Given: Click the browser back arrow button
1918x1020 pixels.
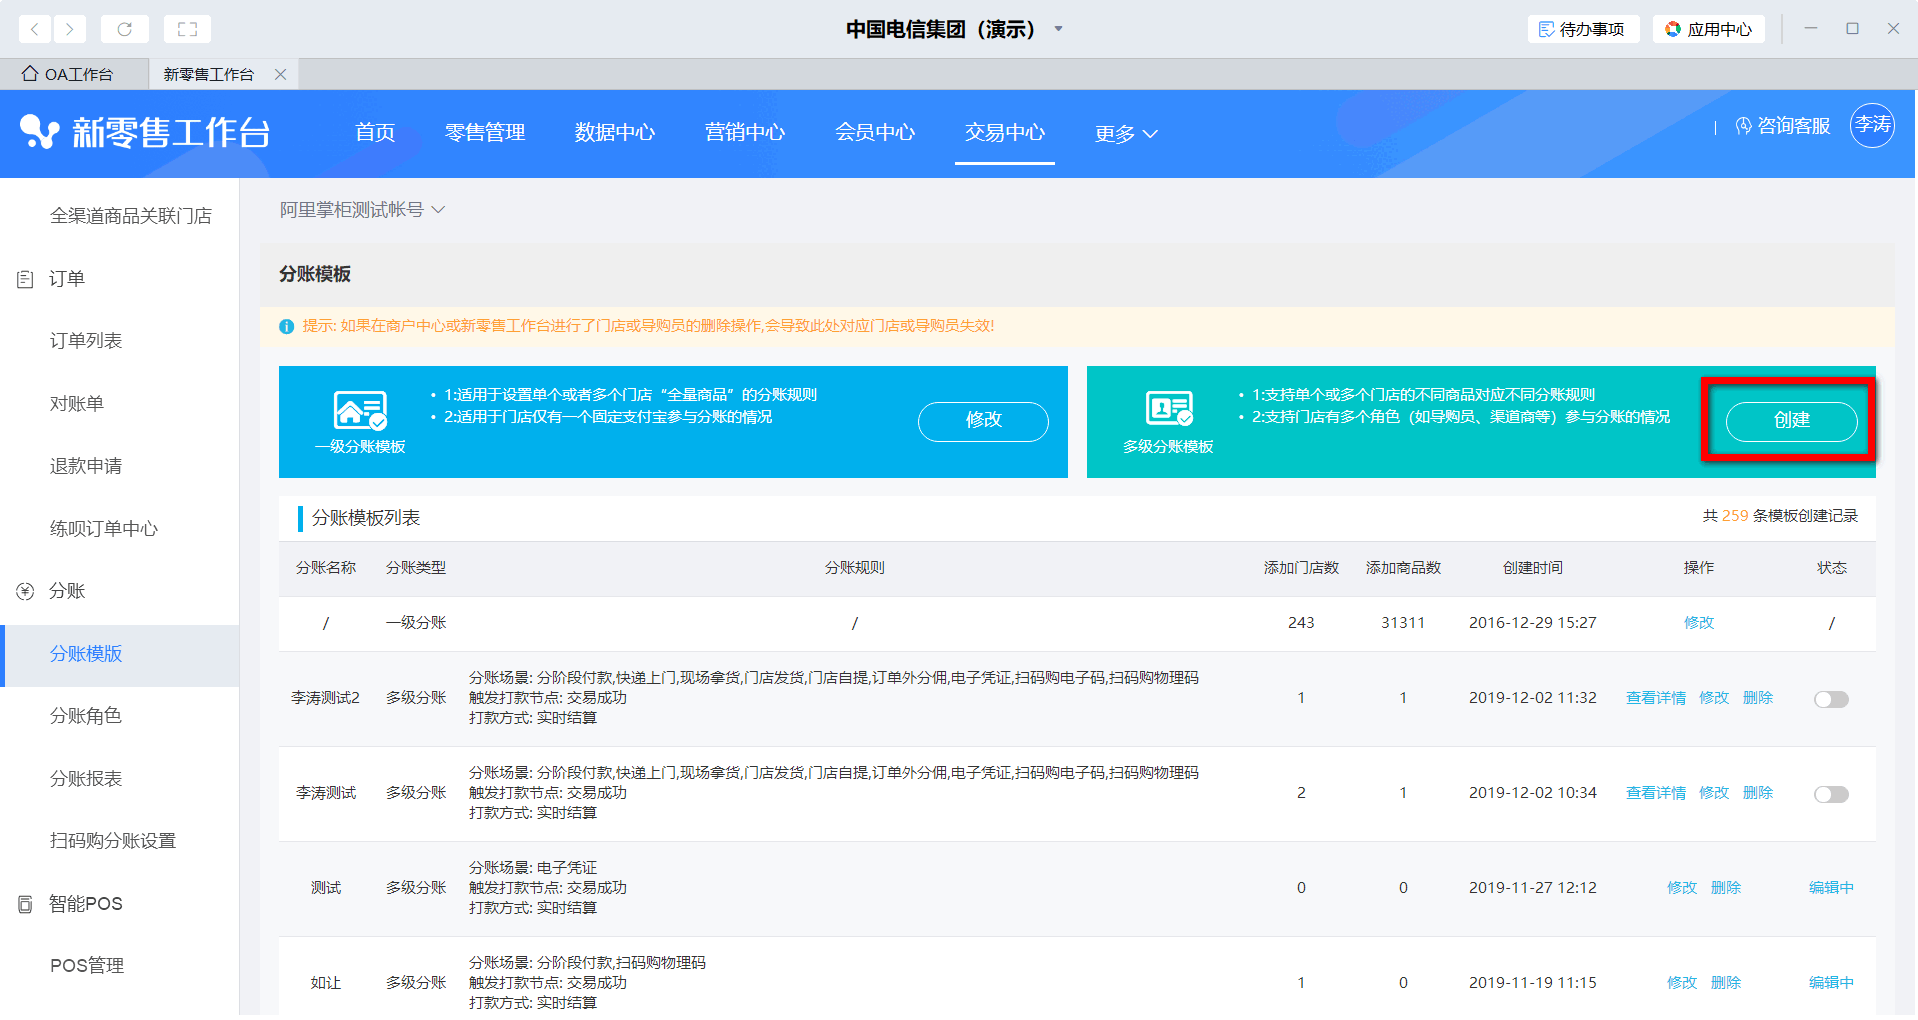Looking at the screenshot, I should click(35, 29).
